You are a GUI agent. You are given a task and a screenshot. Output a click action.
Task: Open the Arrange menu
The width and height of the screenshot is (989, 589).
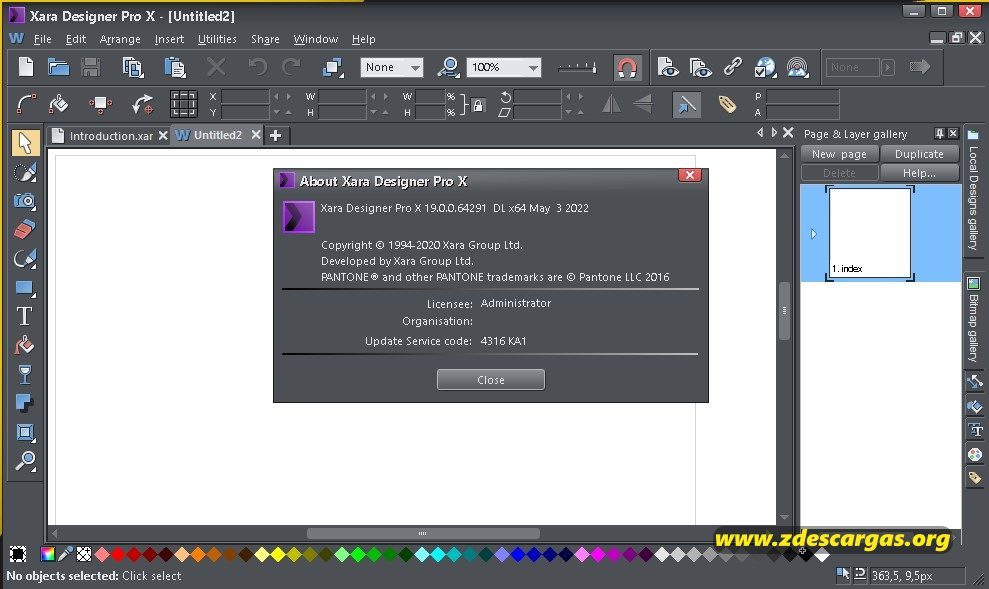pos(120,39)
